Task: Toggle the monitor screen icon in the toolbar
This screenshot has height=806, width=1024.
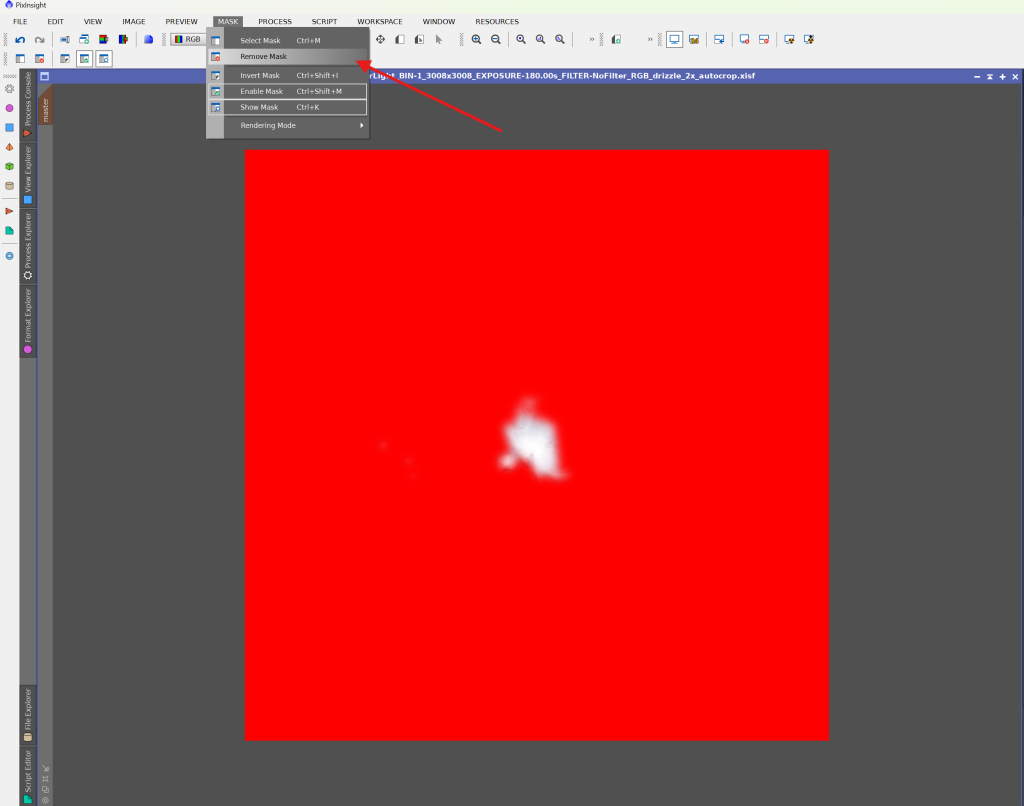Action: [674, 40]
